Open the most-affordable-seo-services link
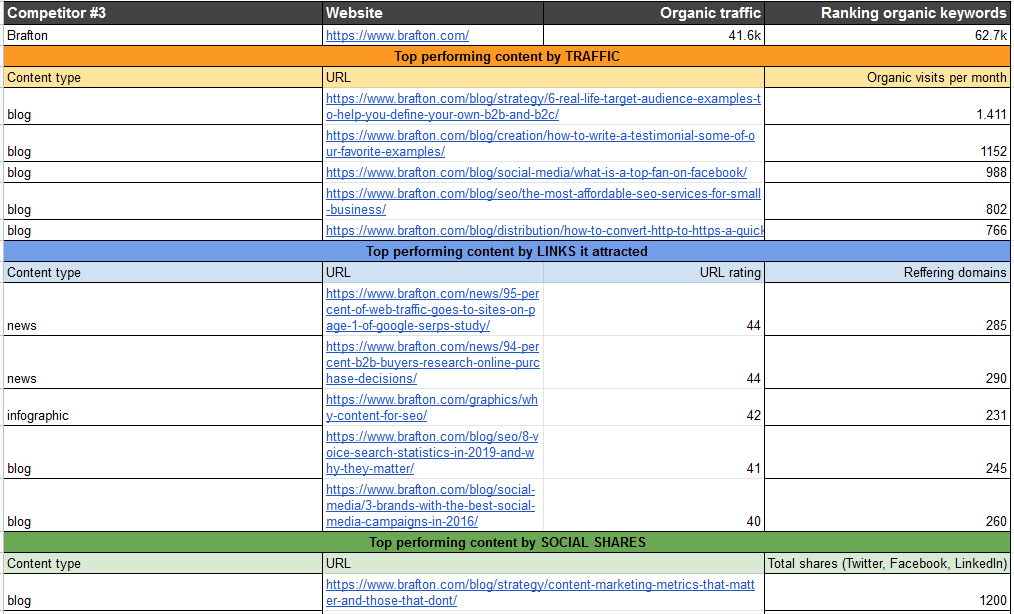The width and height of the screenshot is (1014, 614). (x=543, y=201)
